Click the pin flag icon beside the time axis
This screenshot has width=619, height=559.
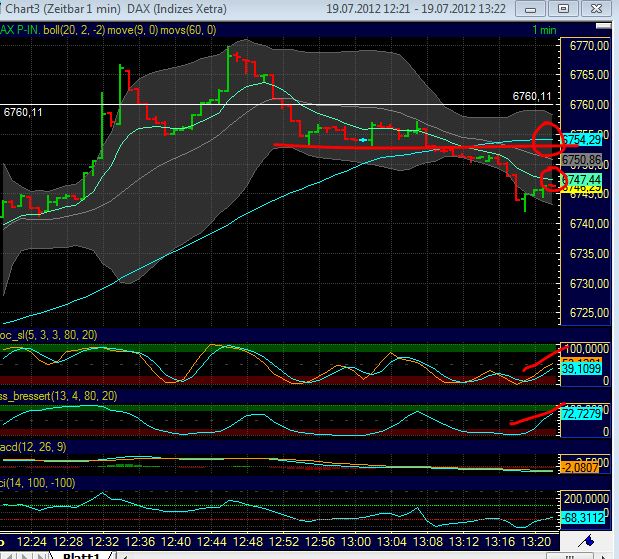pos(586,541)
